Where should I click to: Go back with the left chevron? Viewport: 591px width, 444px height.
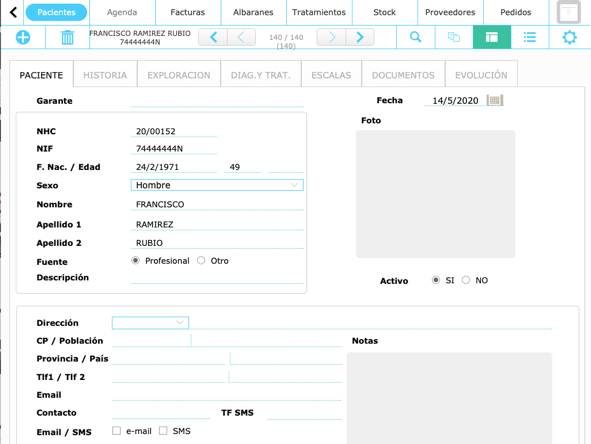tap(13, 12)
